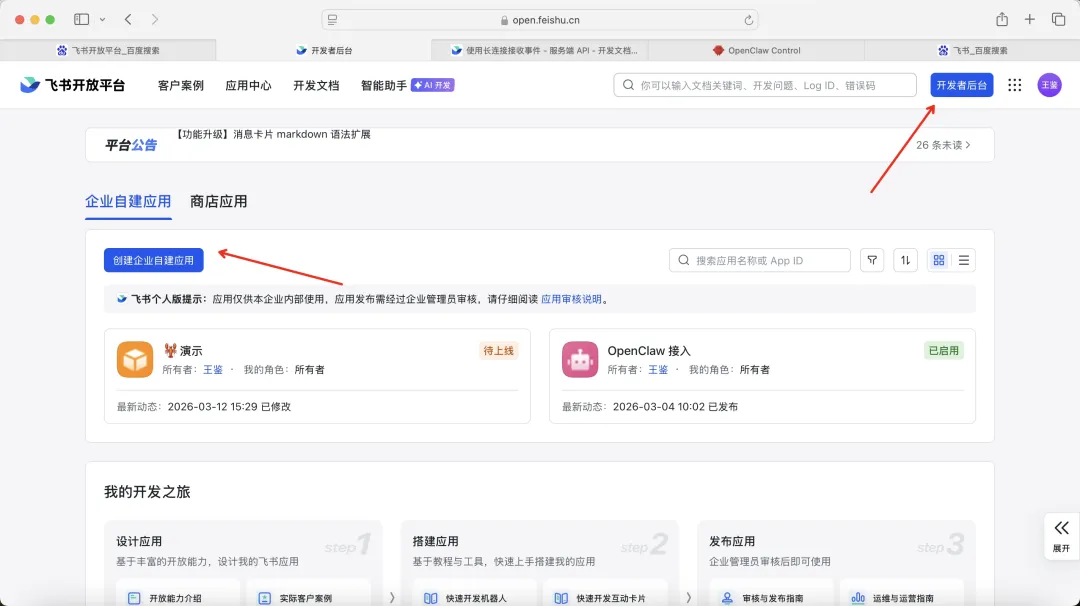Open 26 条未读 announcements
The width and height of the screenshot is (1080, 606).
(x=943, y=145)
